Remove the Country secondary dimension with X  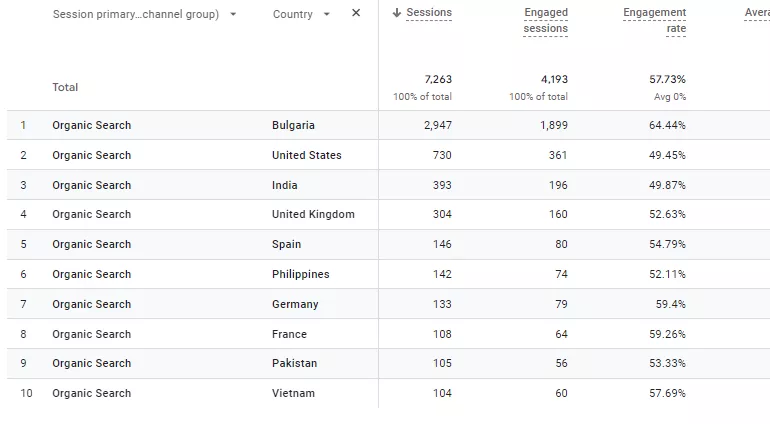pyautogui.click(x=356, y=13)
